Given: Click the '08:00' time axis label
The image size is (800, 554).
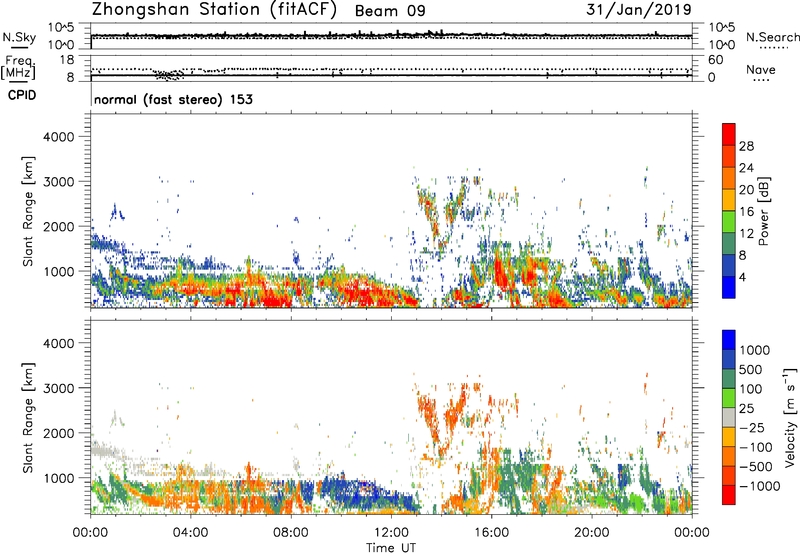Looking at the screenshot, I should tap(291, 533).
